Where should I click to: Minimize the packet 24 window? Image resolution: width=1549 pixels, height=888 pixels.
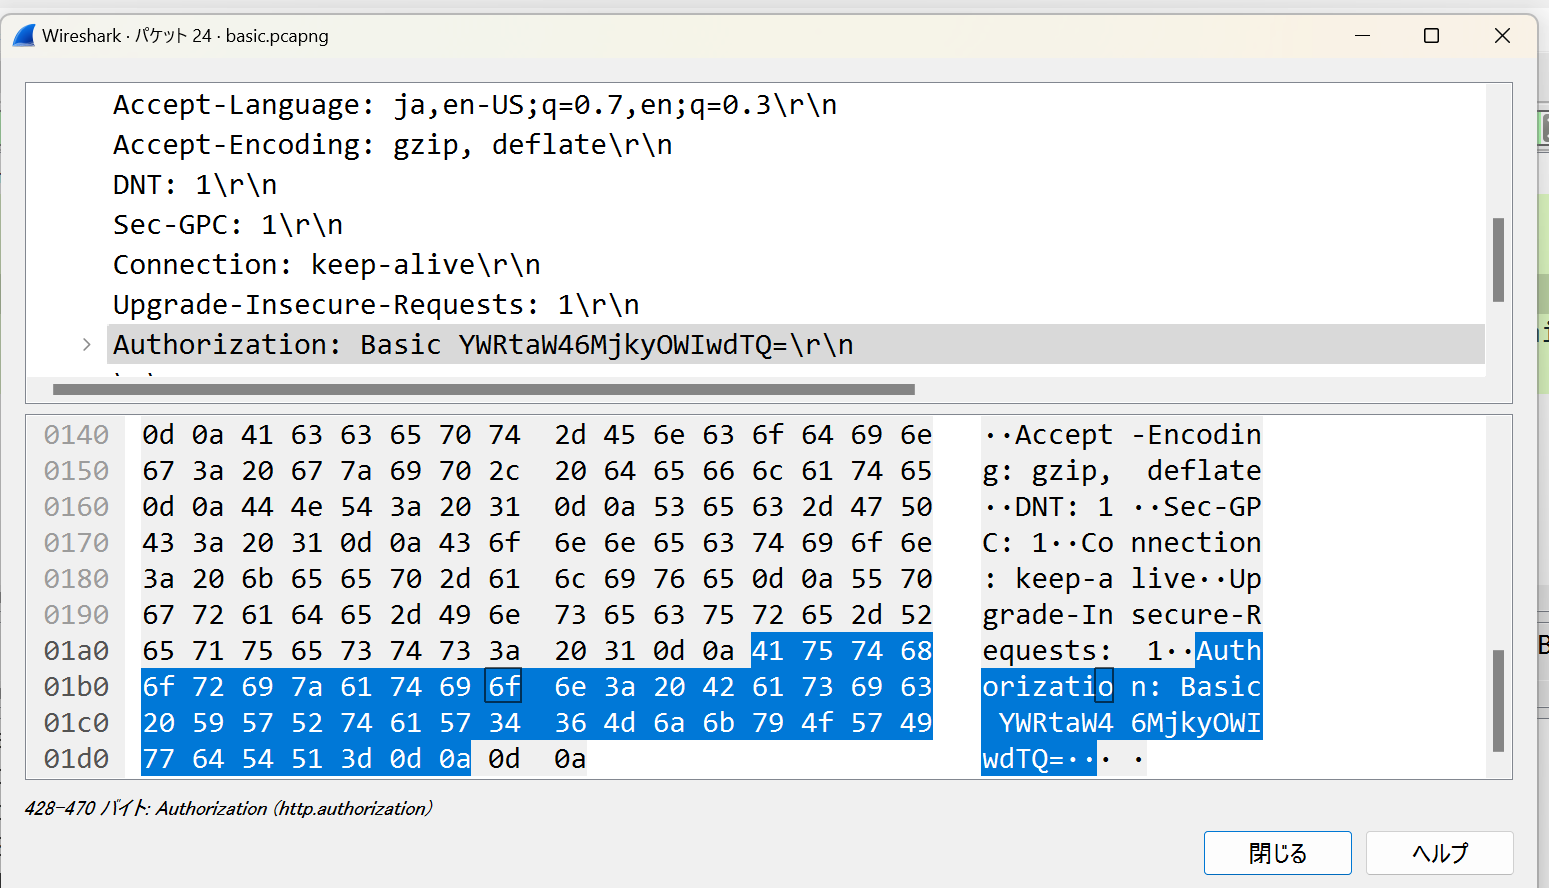point(1362,36)
